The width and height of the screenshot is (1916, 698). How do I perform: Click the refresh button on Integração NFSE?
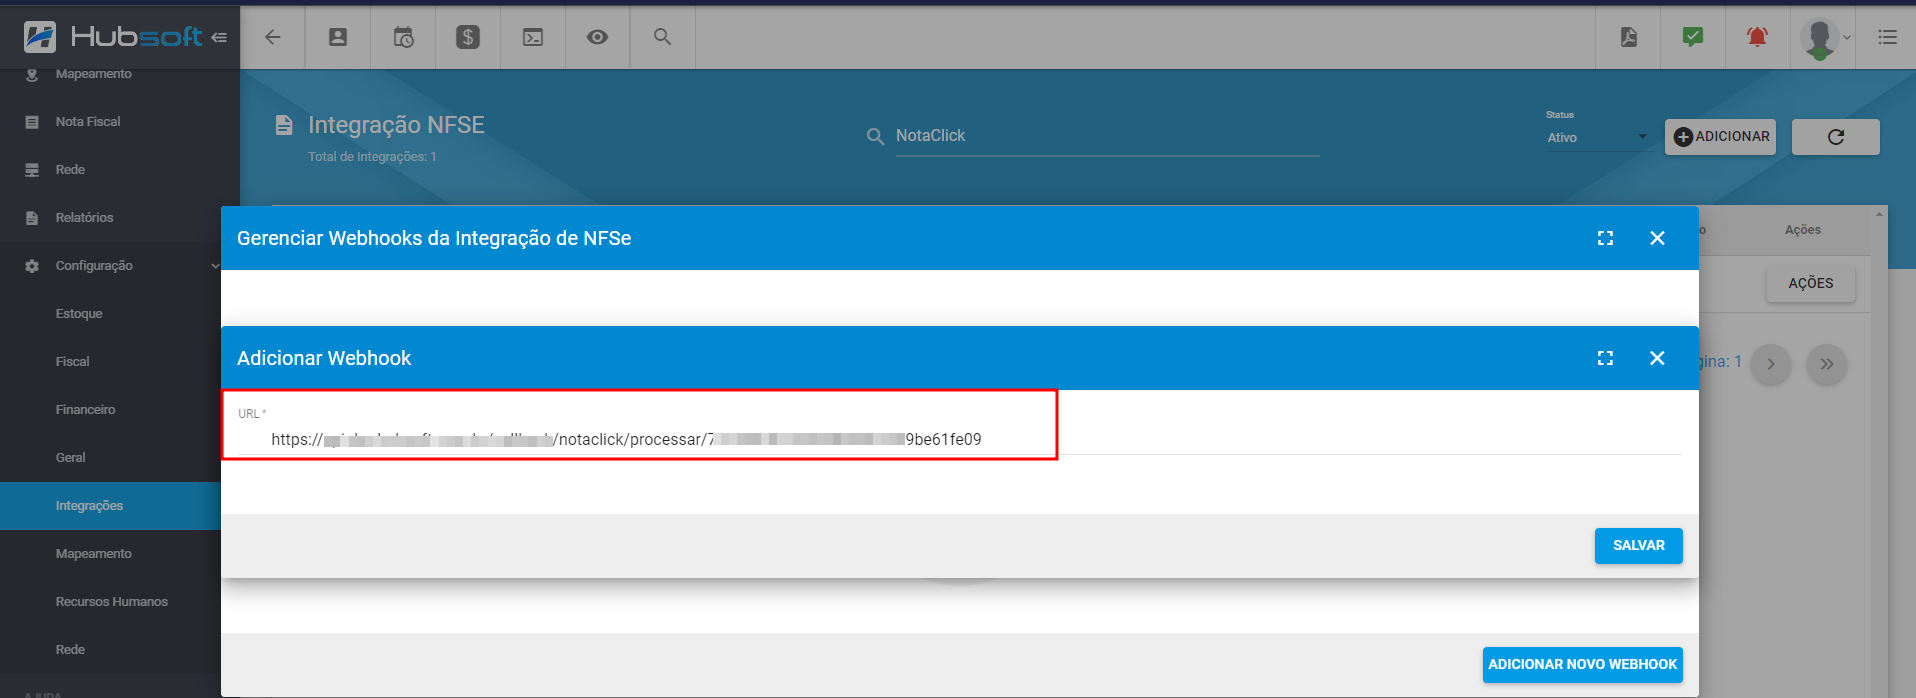point(1836,137)
